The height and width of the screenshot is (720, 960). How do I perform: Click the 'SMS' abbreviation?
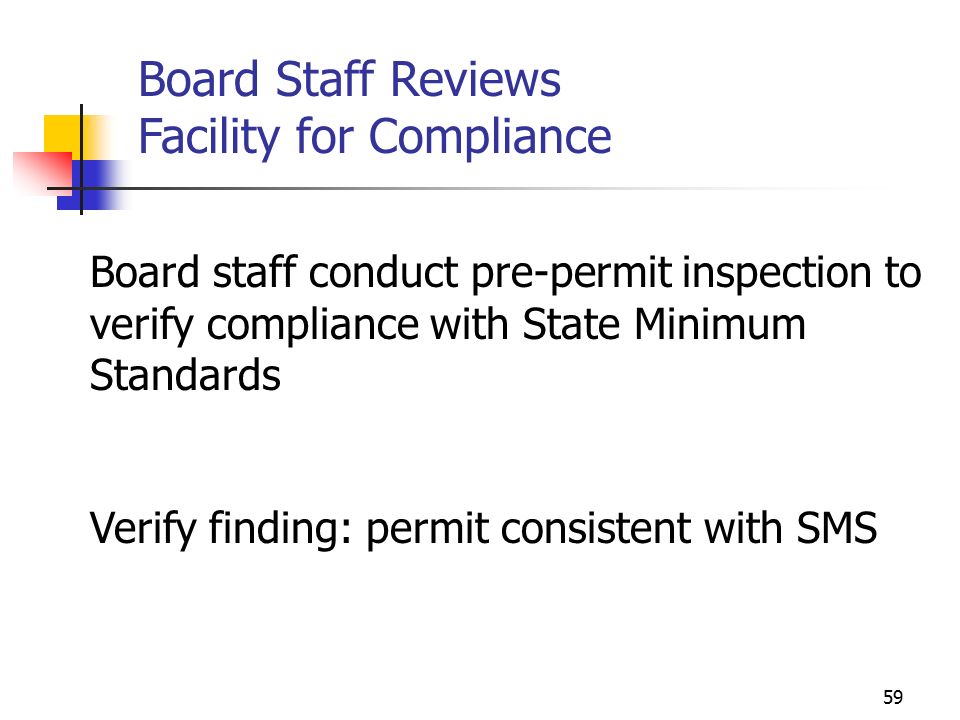836,528
